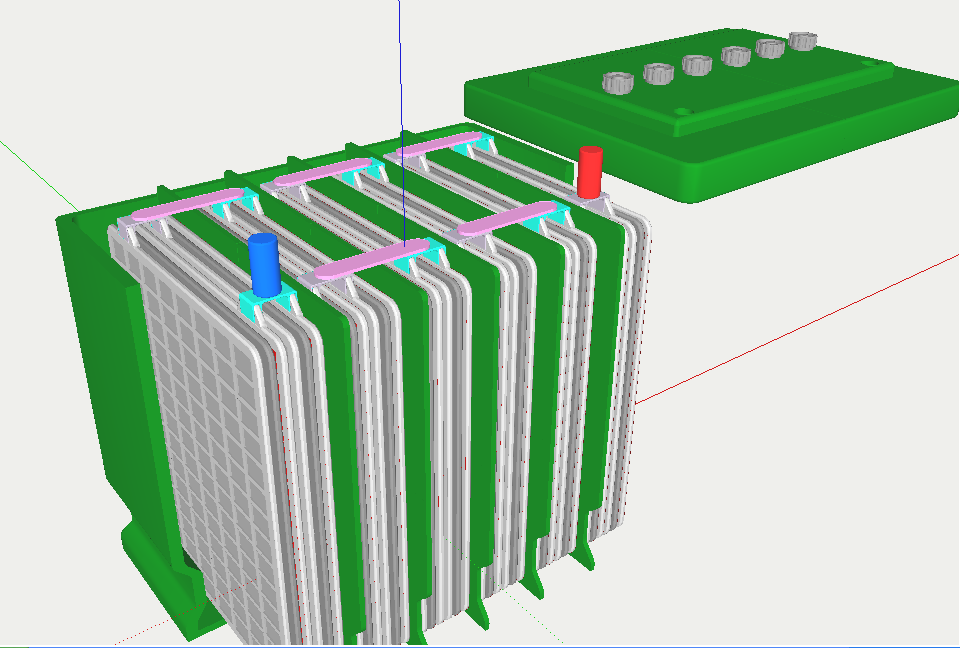Image resolution: width=960 pixels, height=648 pixels.
Task: Click the red cylindrical battery terminal
Action: pos(590,172)
